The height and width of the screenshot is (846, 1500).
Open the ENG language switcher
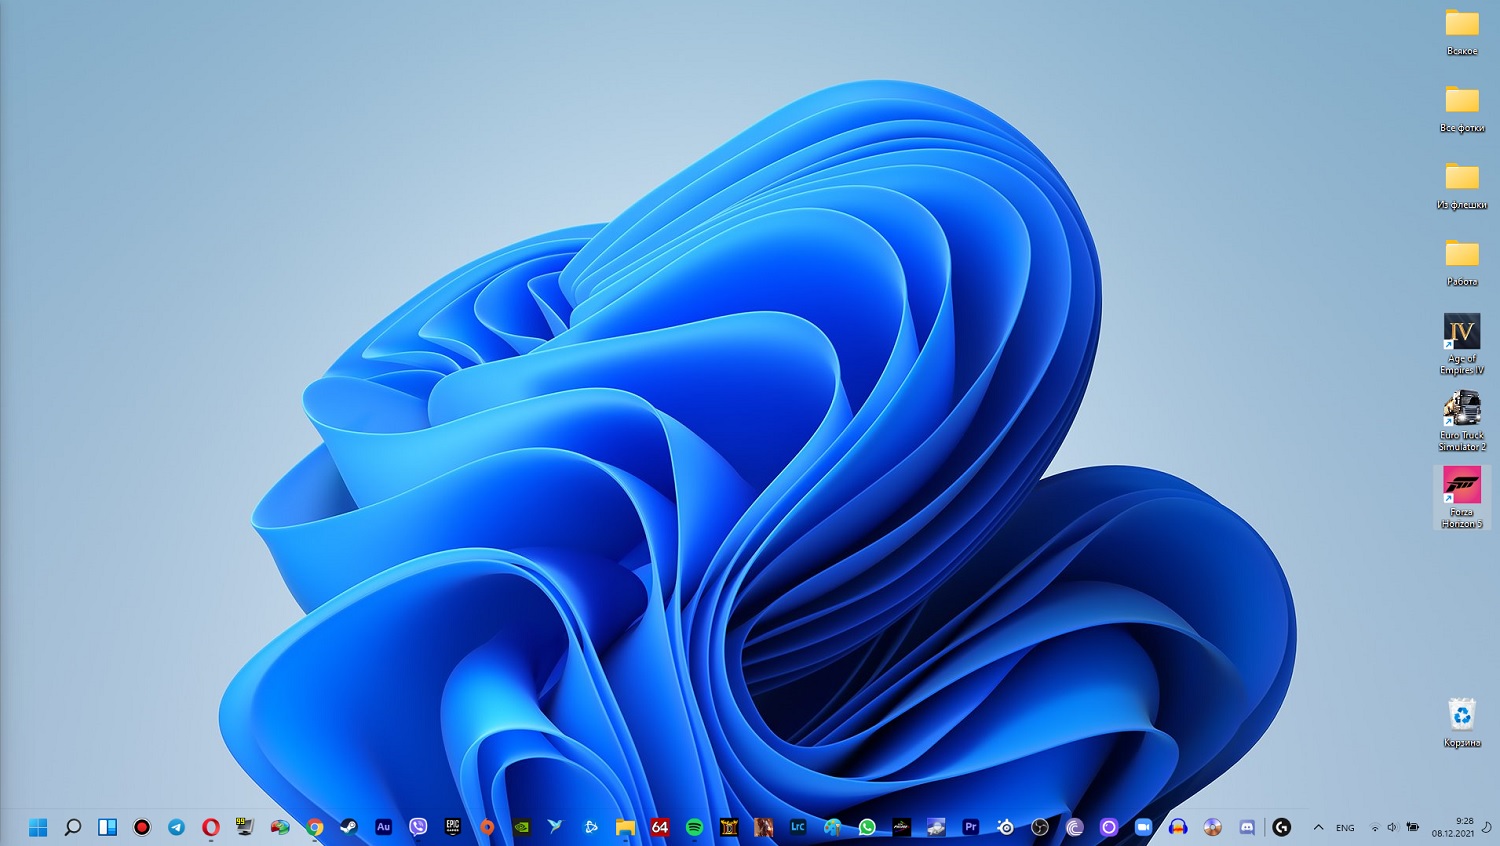click(x=1345, y=828)
